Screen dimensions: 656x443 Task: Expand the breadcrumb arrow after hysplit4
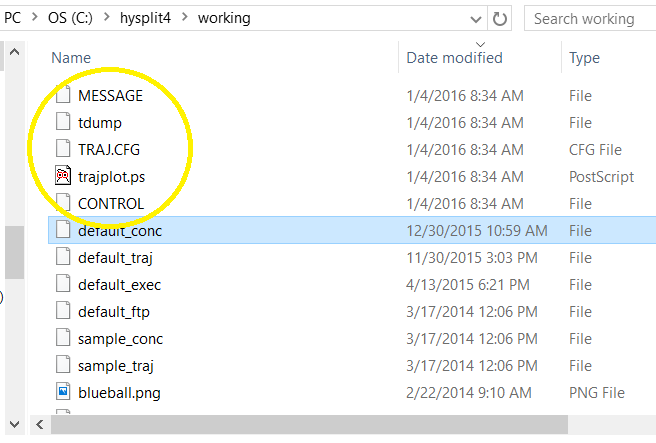185,18
